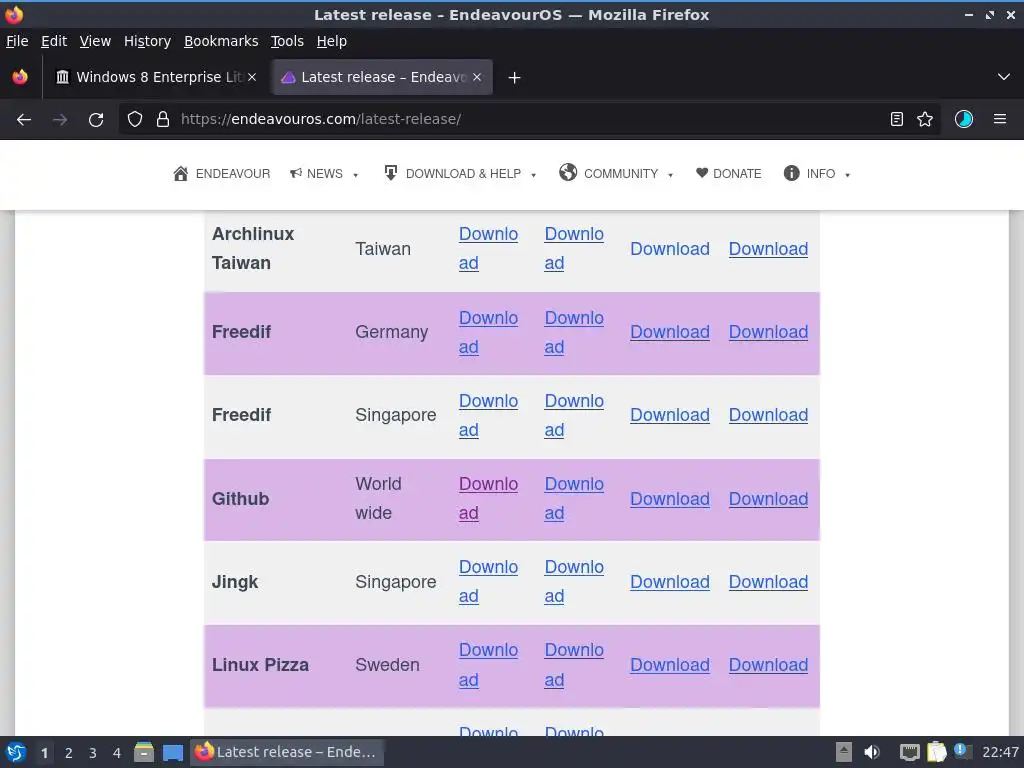Image resolution: width=1024 pixels, height=768 pixels.
Task: Bookmark this page with star
Action: [x=925, y=119]
